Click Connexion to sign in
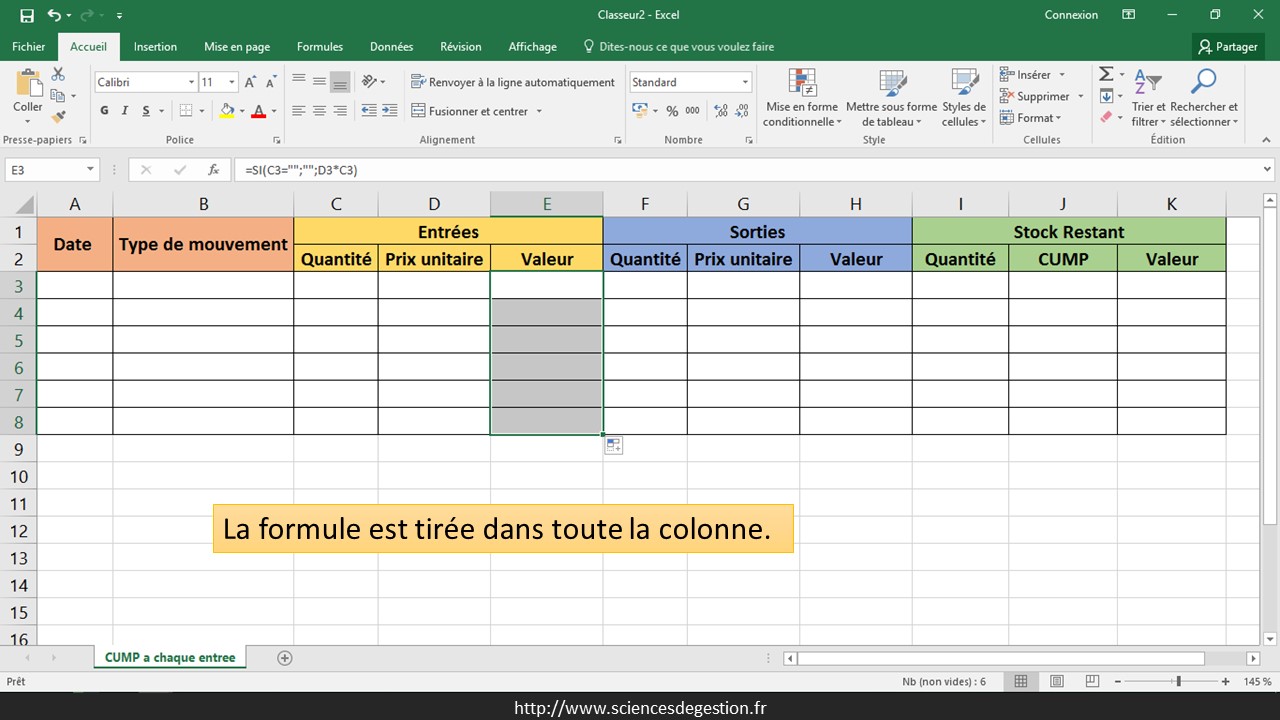Viewport: 1280px width, 720px height. point(1071,15)
